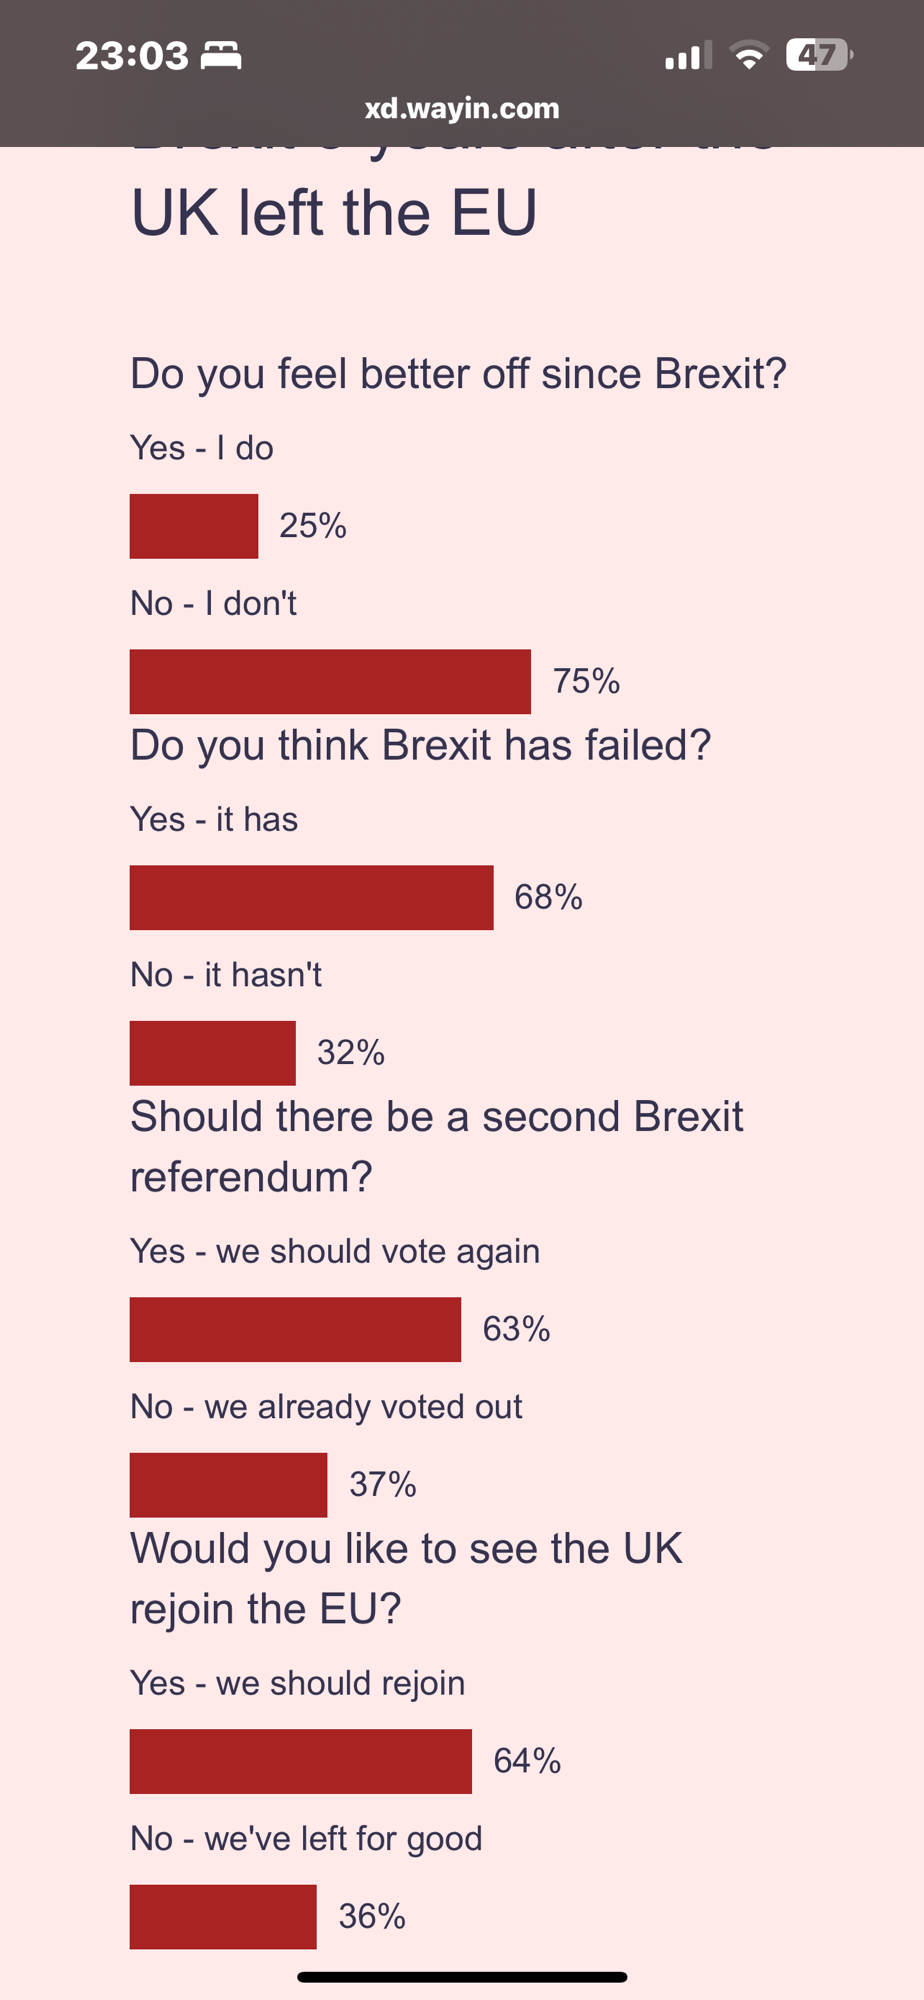Tap the 68% Brexit failed result bar

[x=311, y=897]
